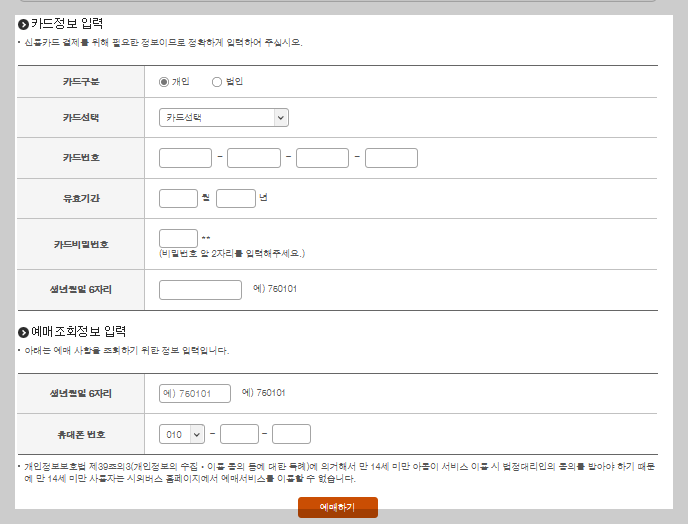
Task: Focus the expiry month (월) field
Action: pos(179,198)
